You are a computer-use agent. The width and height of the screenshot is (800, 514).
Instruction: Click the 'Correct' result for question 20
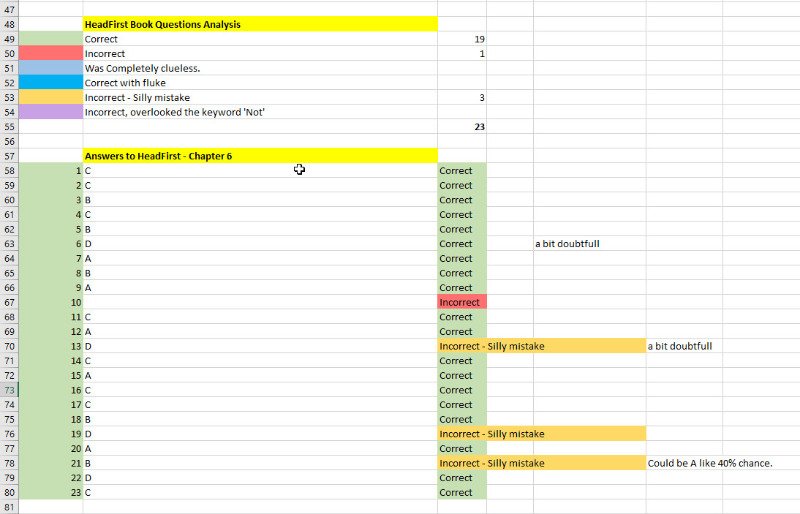click(462, 449)
